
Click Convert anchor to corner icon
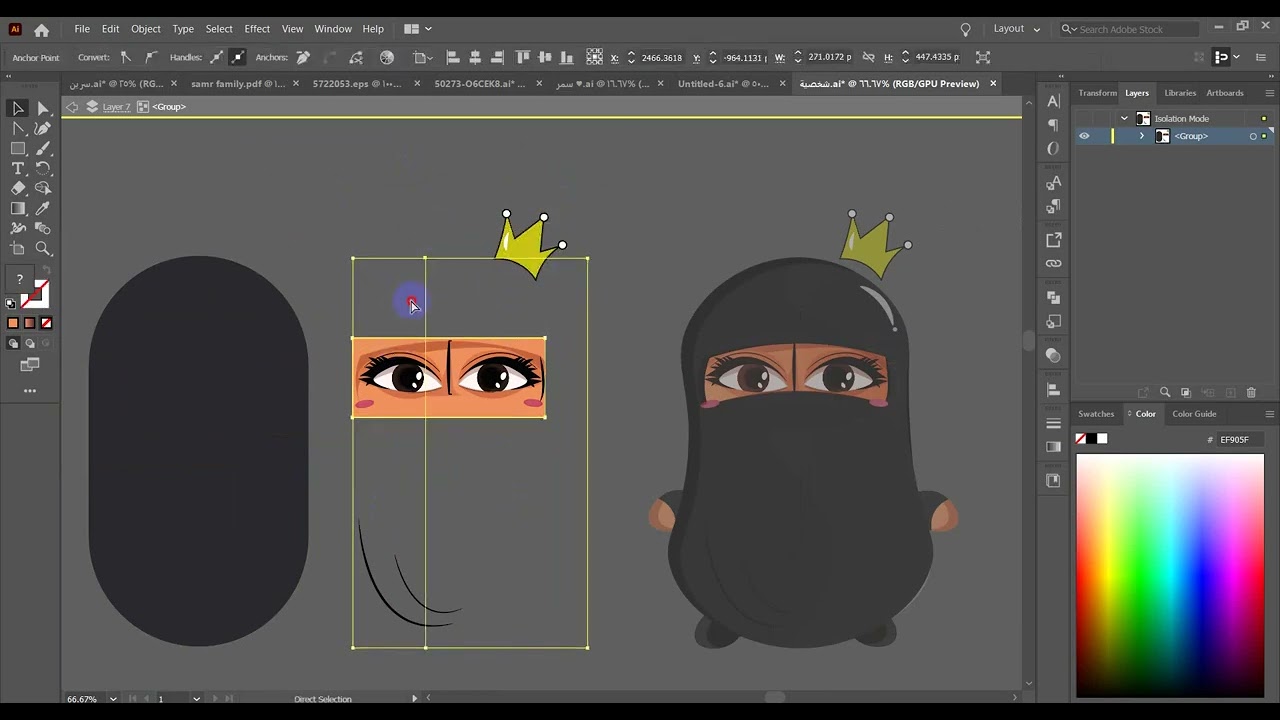click(125, 57)
